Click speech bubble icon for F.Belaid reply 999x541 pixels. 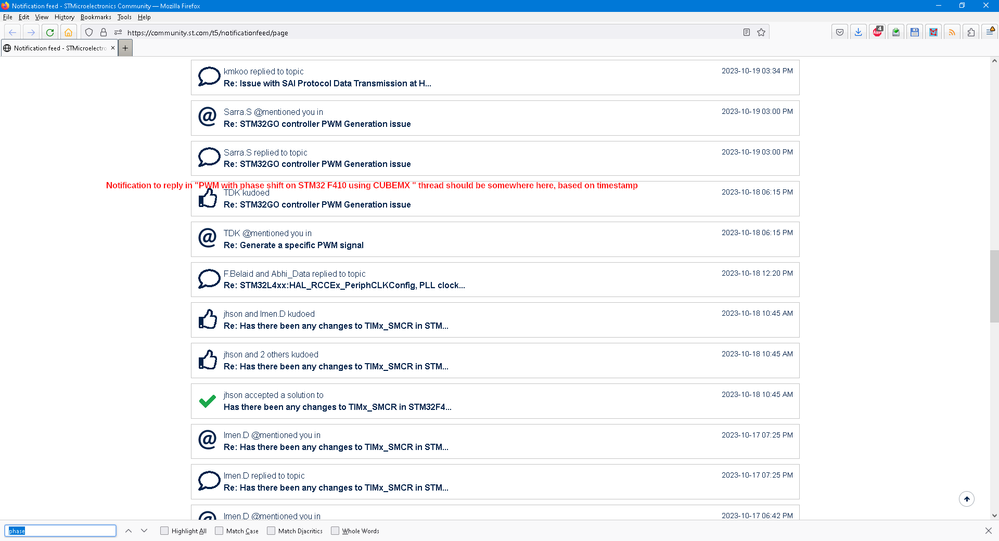pos(208,278)
